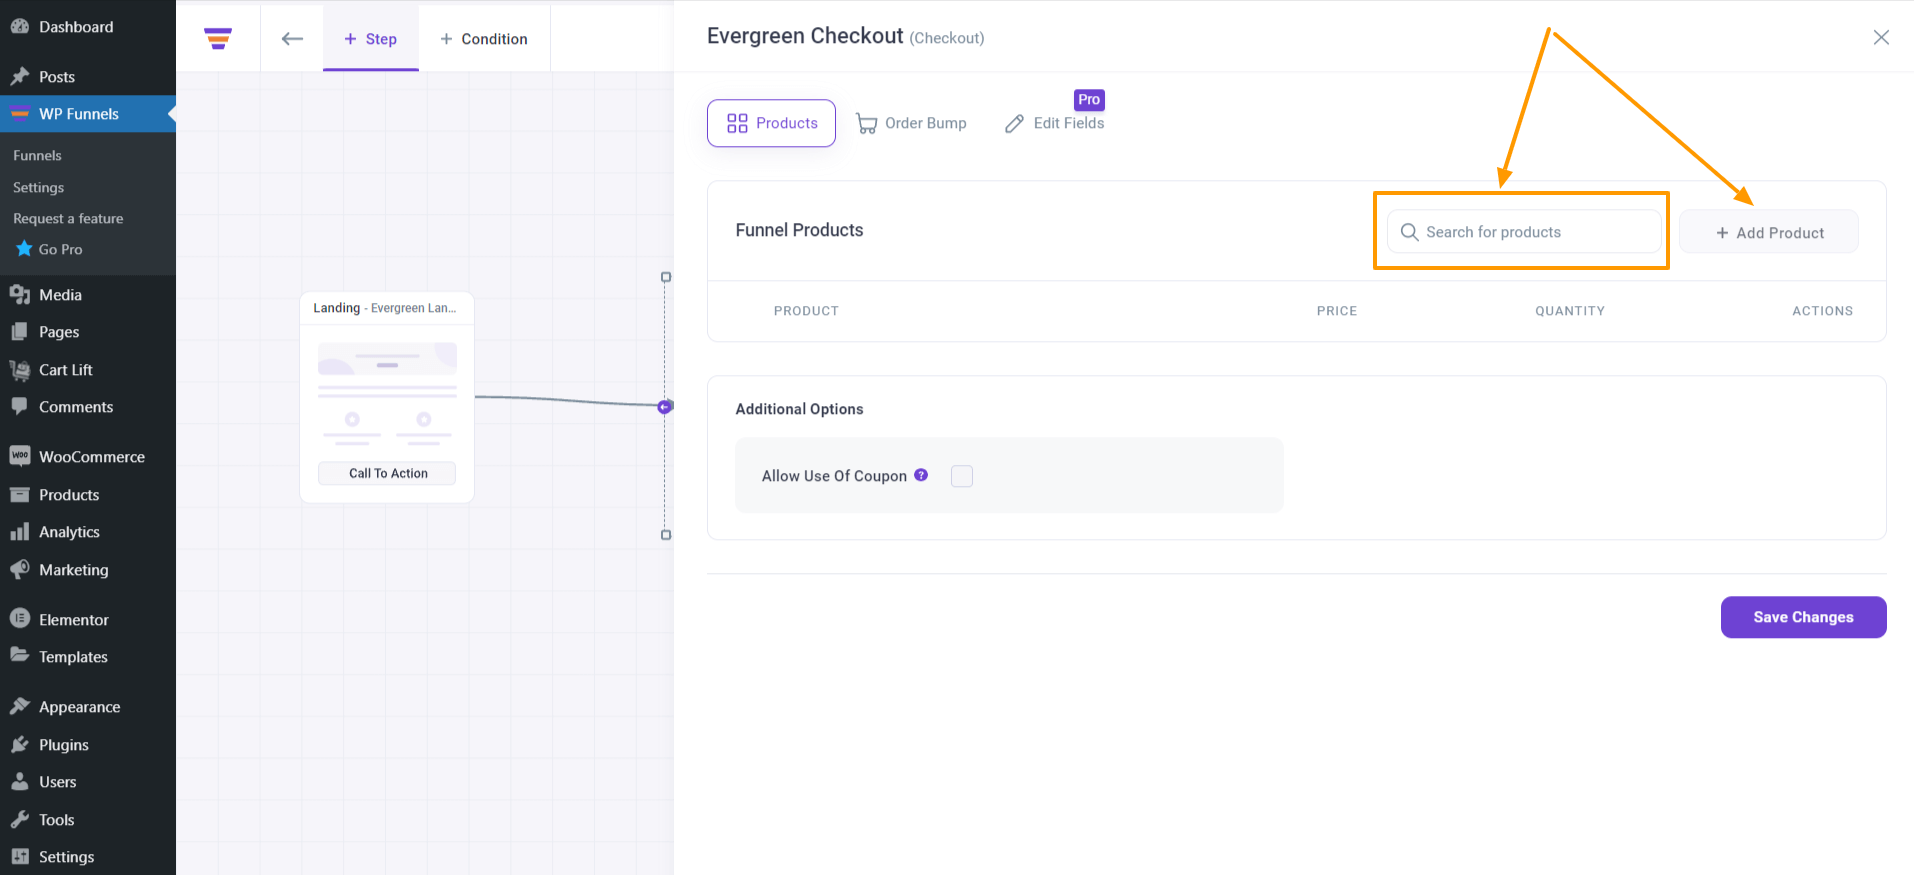Click the Pro badge above Edit Fields
The image size is (1914, 875).
click(1089, 99)
